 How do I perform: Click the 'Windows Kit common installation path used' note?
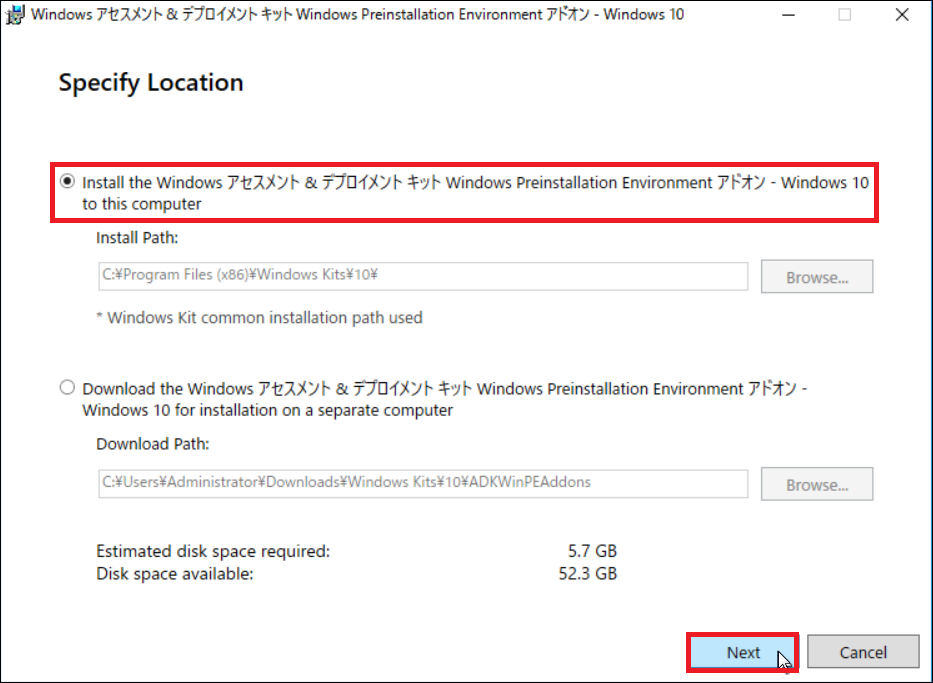click(x=259, y=318)
